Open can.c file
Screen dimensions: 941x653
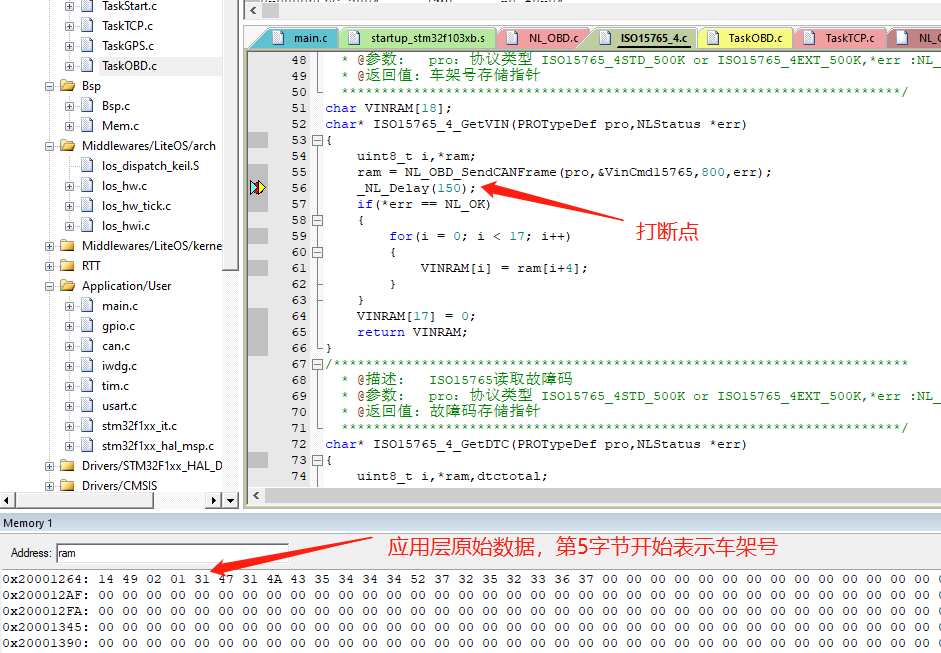[116, 346]
